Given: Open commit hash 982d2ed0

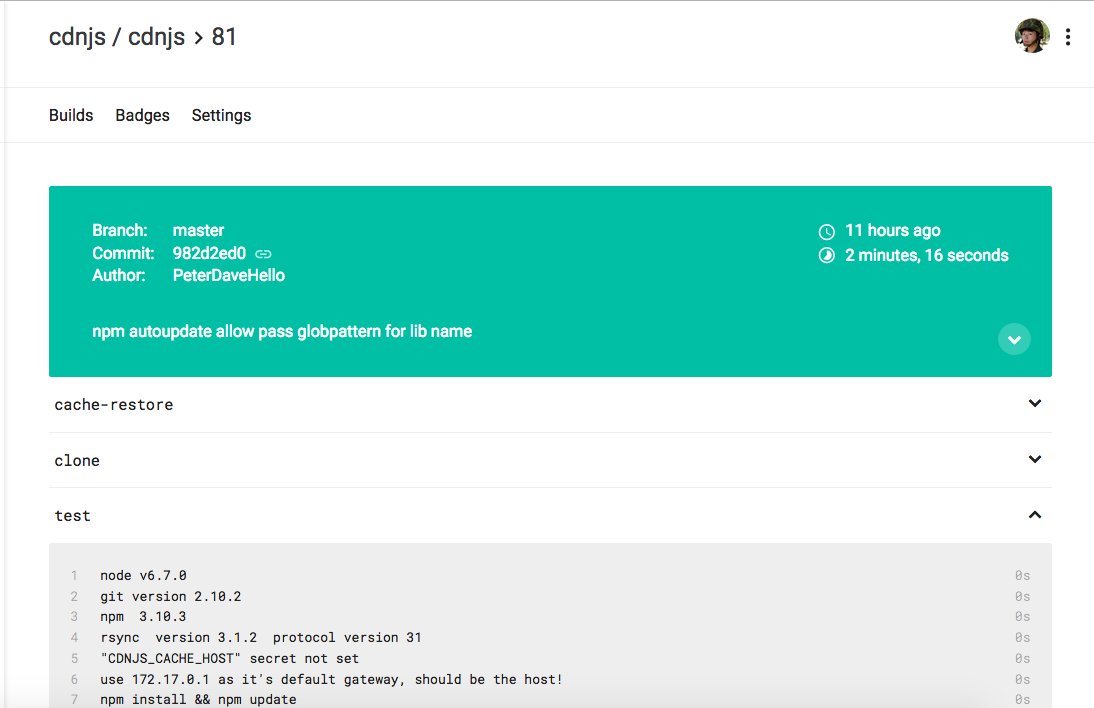Looking at the screenshot, I should [x=209, y=253].
